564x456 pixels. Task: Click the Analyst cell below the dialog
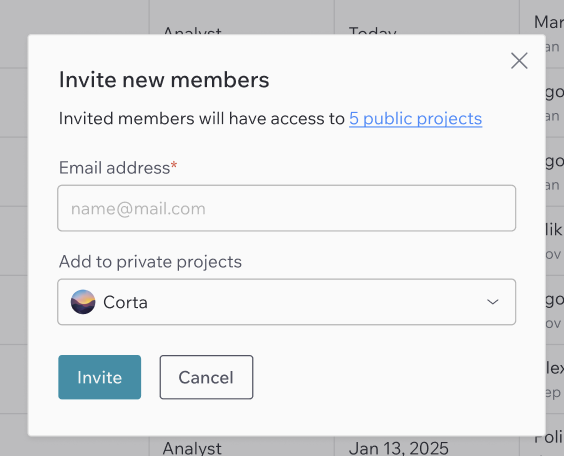click(x=192, y=448)
